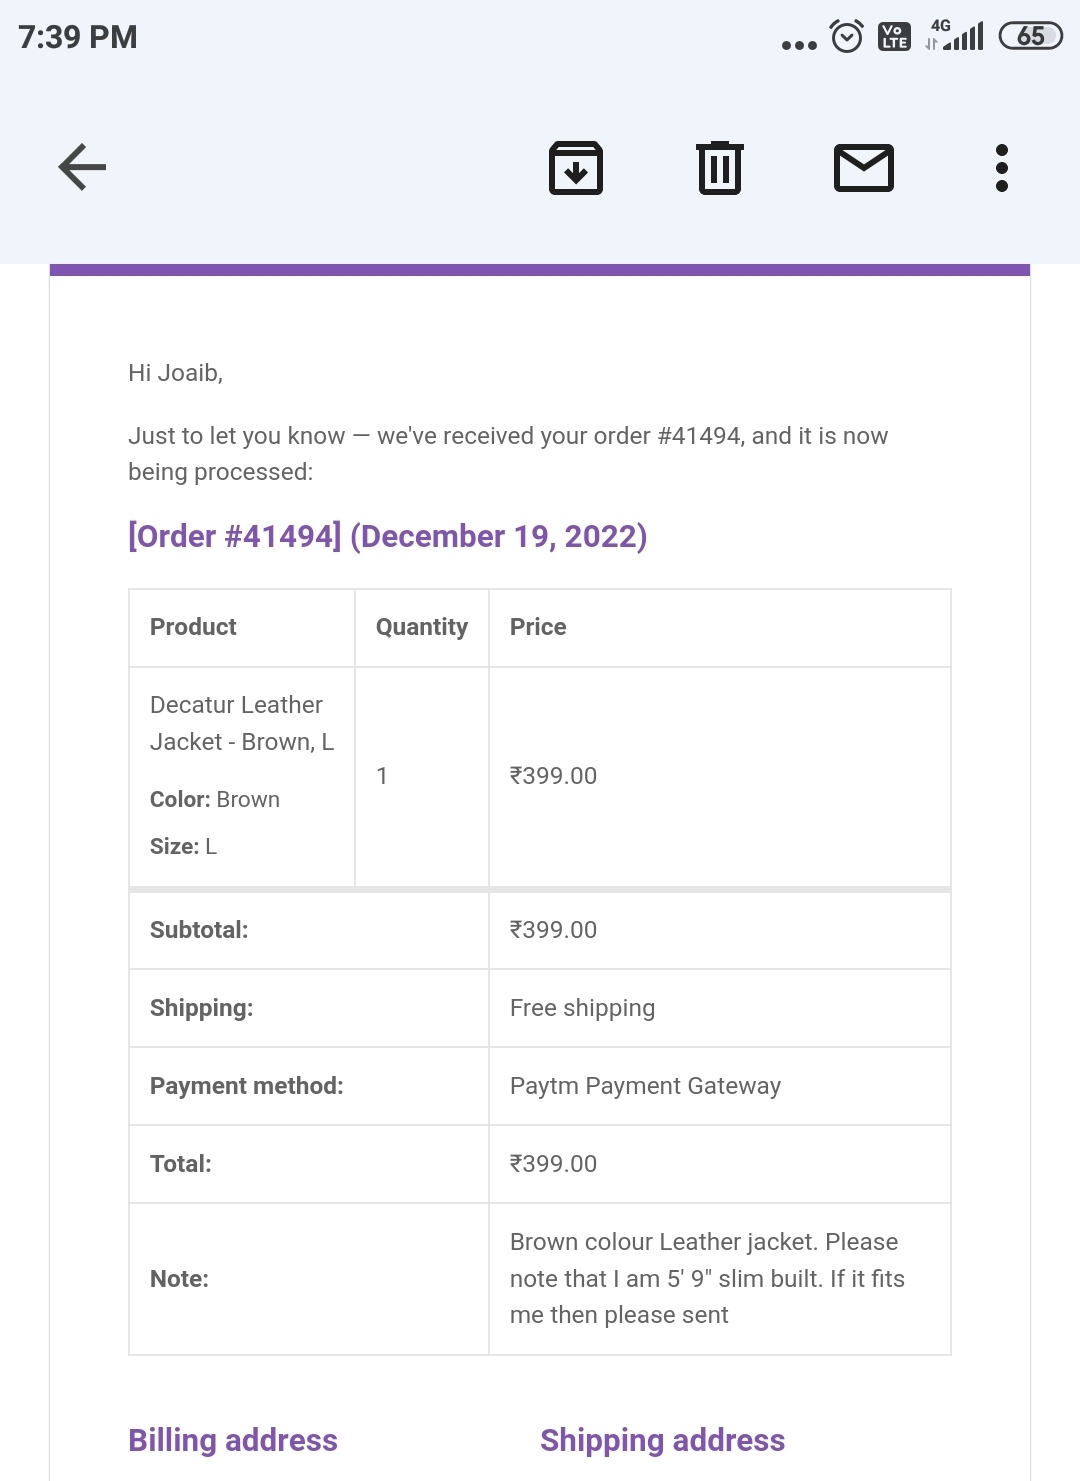Screen dimensions: 1080x1481
Task: Tap the battery level indicator
Action: [1031, 37]
